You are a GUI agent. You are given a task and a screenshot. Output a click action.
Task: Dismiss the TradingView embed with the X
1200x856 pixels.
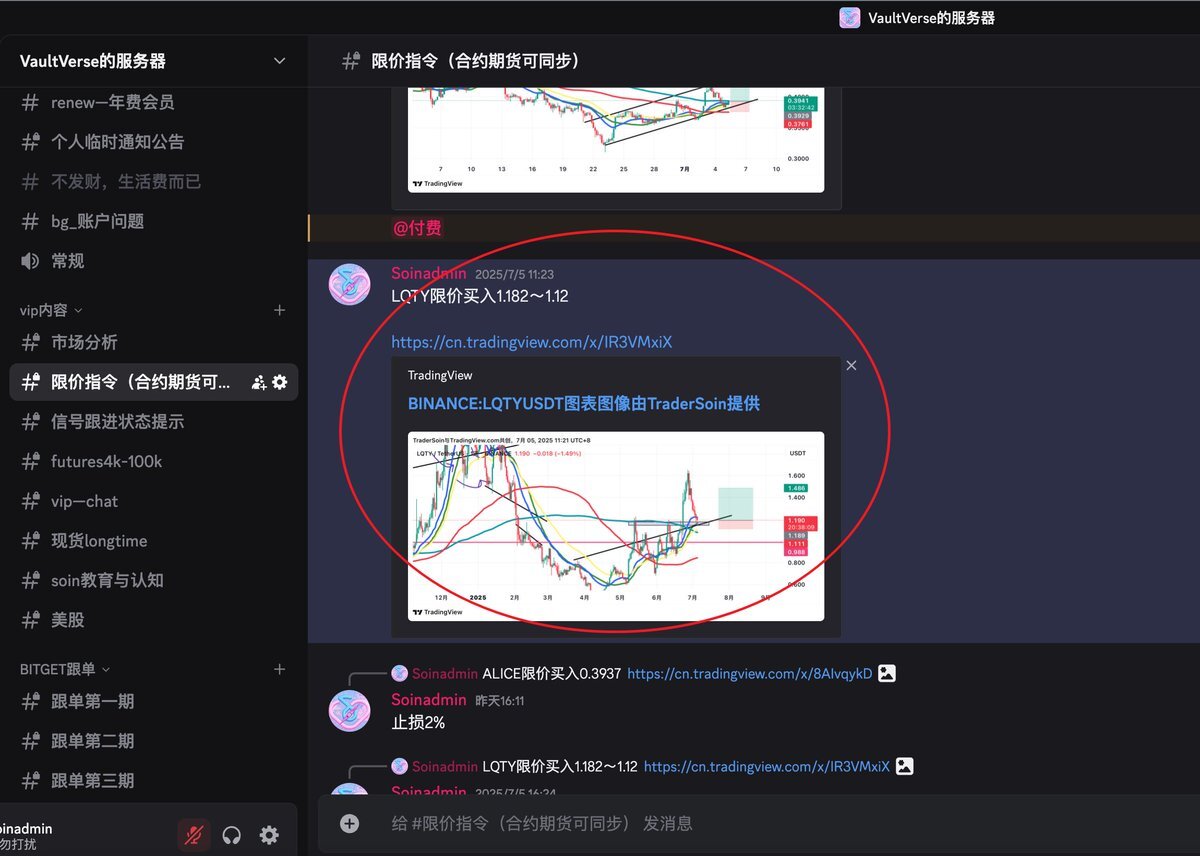[851, 366]
